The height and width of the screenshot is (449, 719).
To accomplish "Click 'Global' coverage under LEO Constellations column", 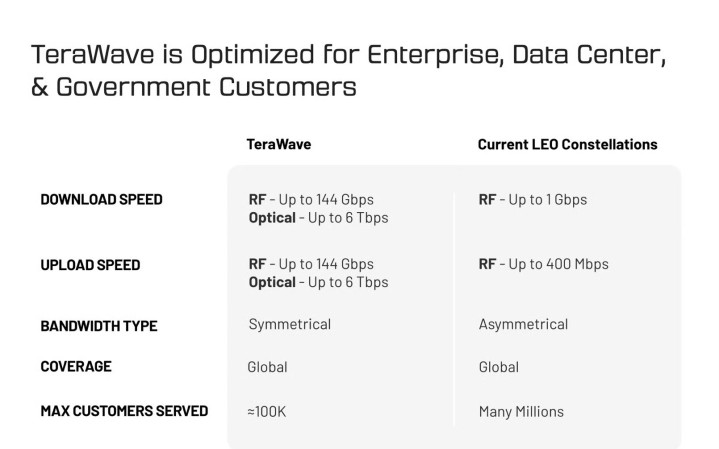I will pos(499,367).
